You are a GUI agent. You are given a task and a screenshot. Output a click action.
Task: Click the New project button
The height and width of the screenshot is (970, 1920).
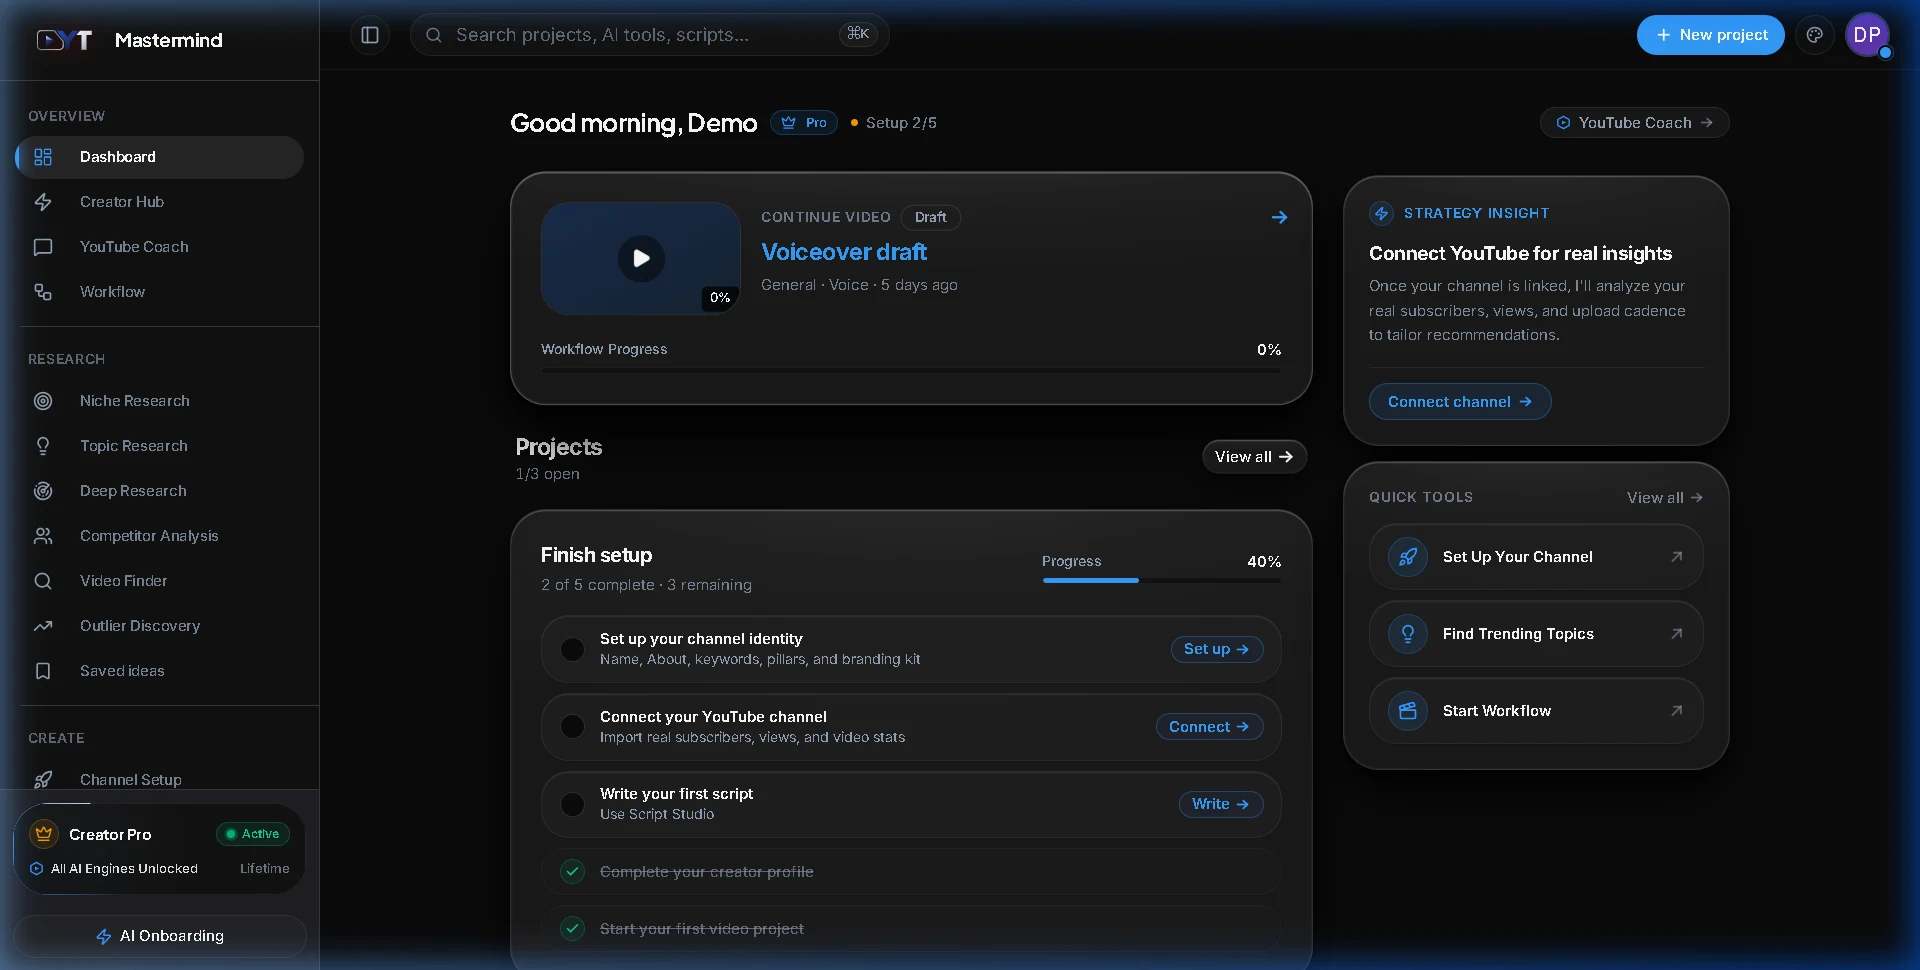pyautogui.click(x=1710, y=35)
